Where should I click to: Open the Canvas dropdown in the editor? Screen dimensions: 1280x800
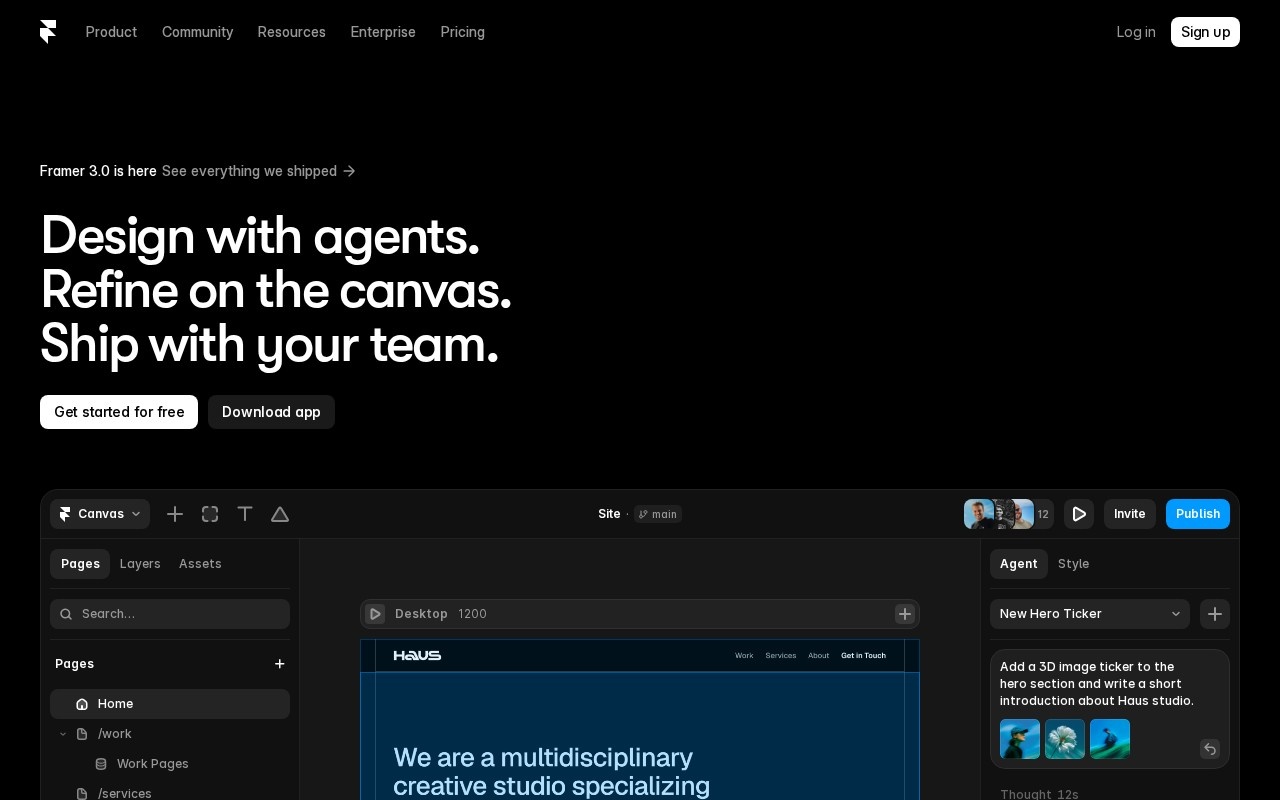(100, 514)
